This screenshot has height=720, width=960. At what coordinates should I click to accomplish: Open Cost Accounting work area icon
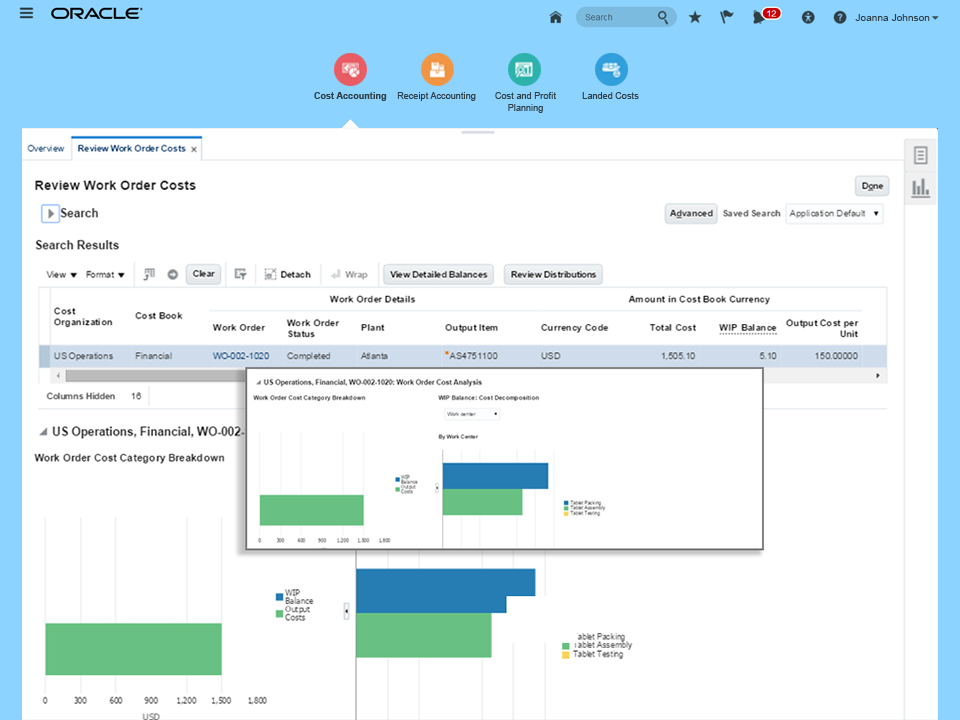point(350,69)
